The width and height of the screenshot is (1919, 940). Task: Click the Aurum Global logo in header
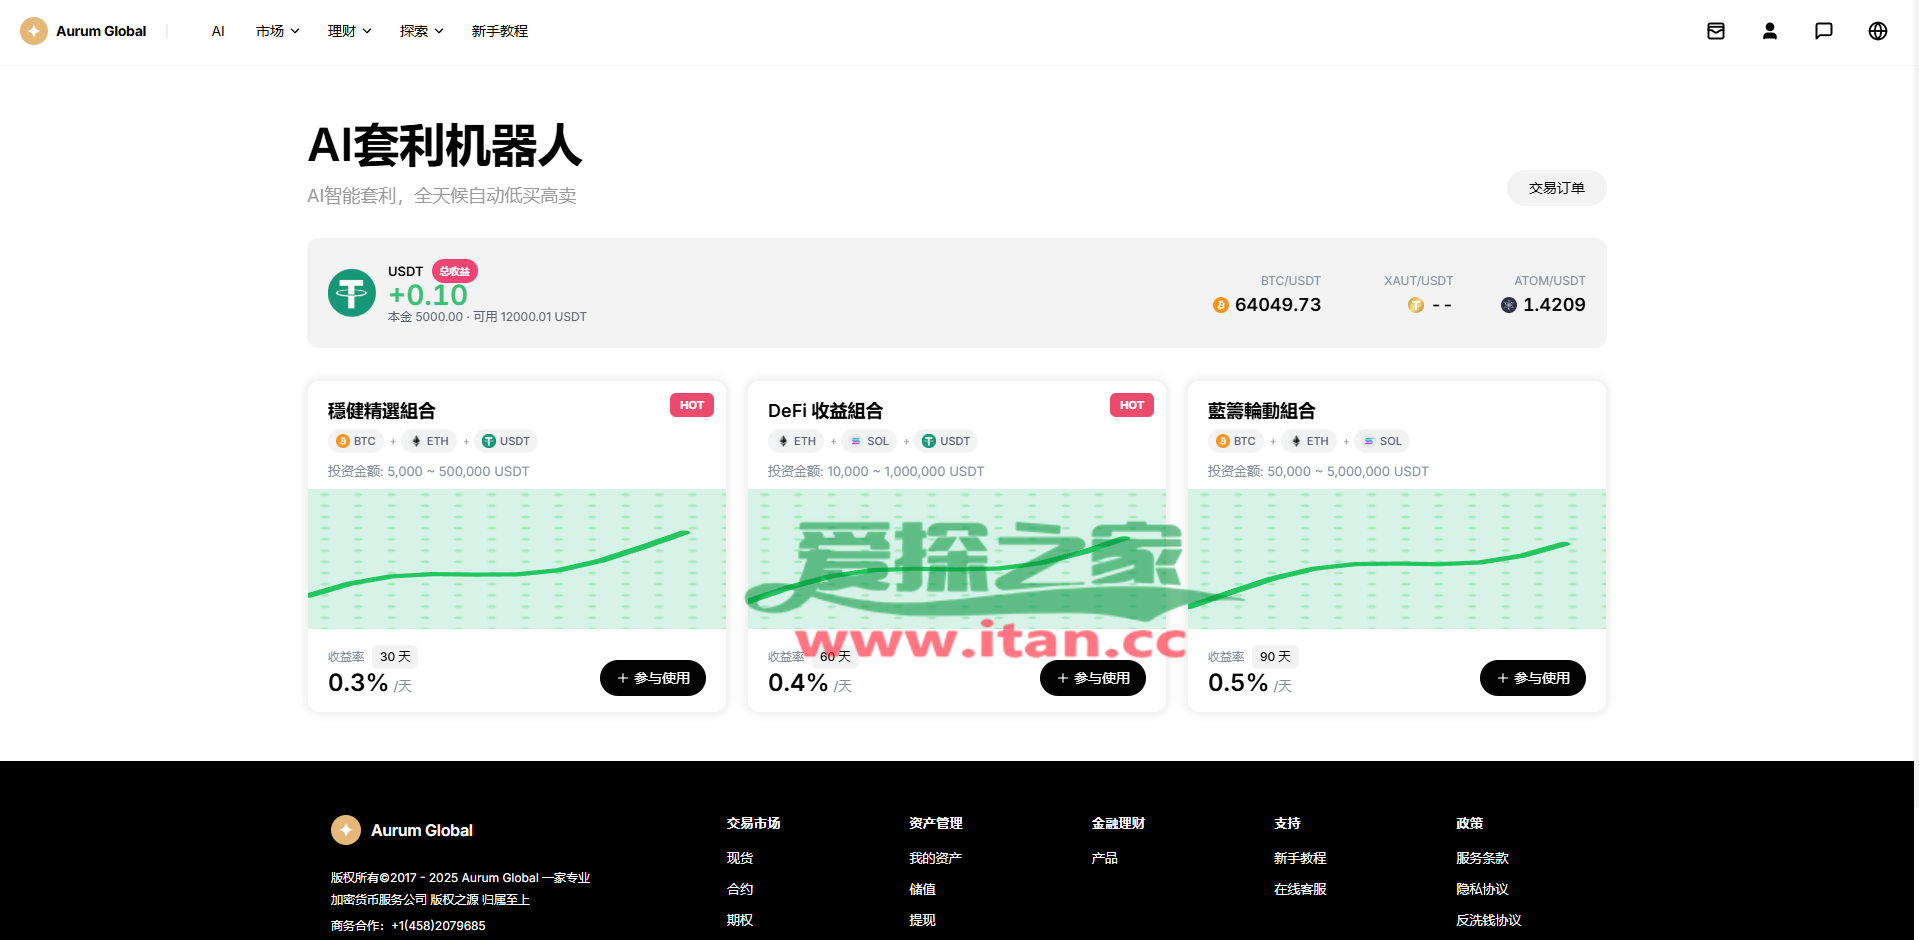83,31
